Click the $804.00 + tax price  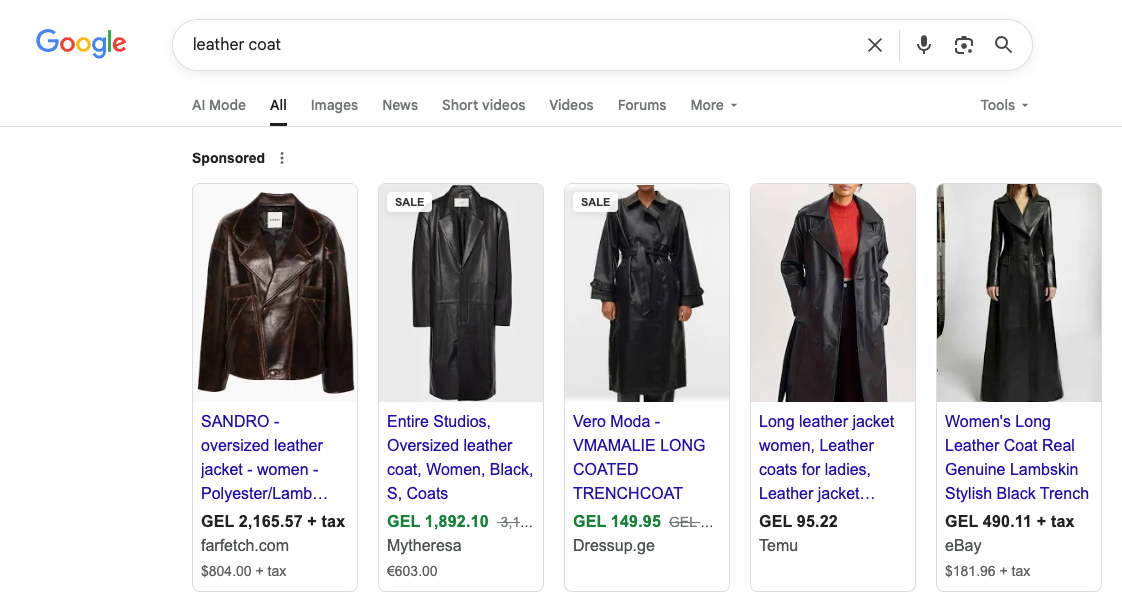pos(243,571)
